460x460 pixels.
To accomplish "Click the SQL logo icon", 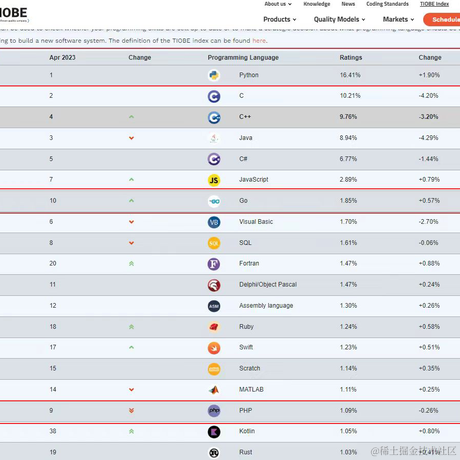I will [x=214, y=243].
